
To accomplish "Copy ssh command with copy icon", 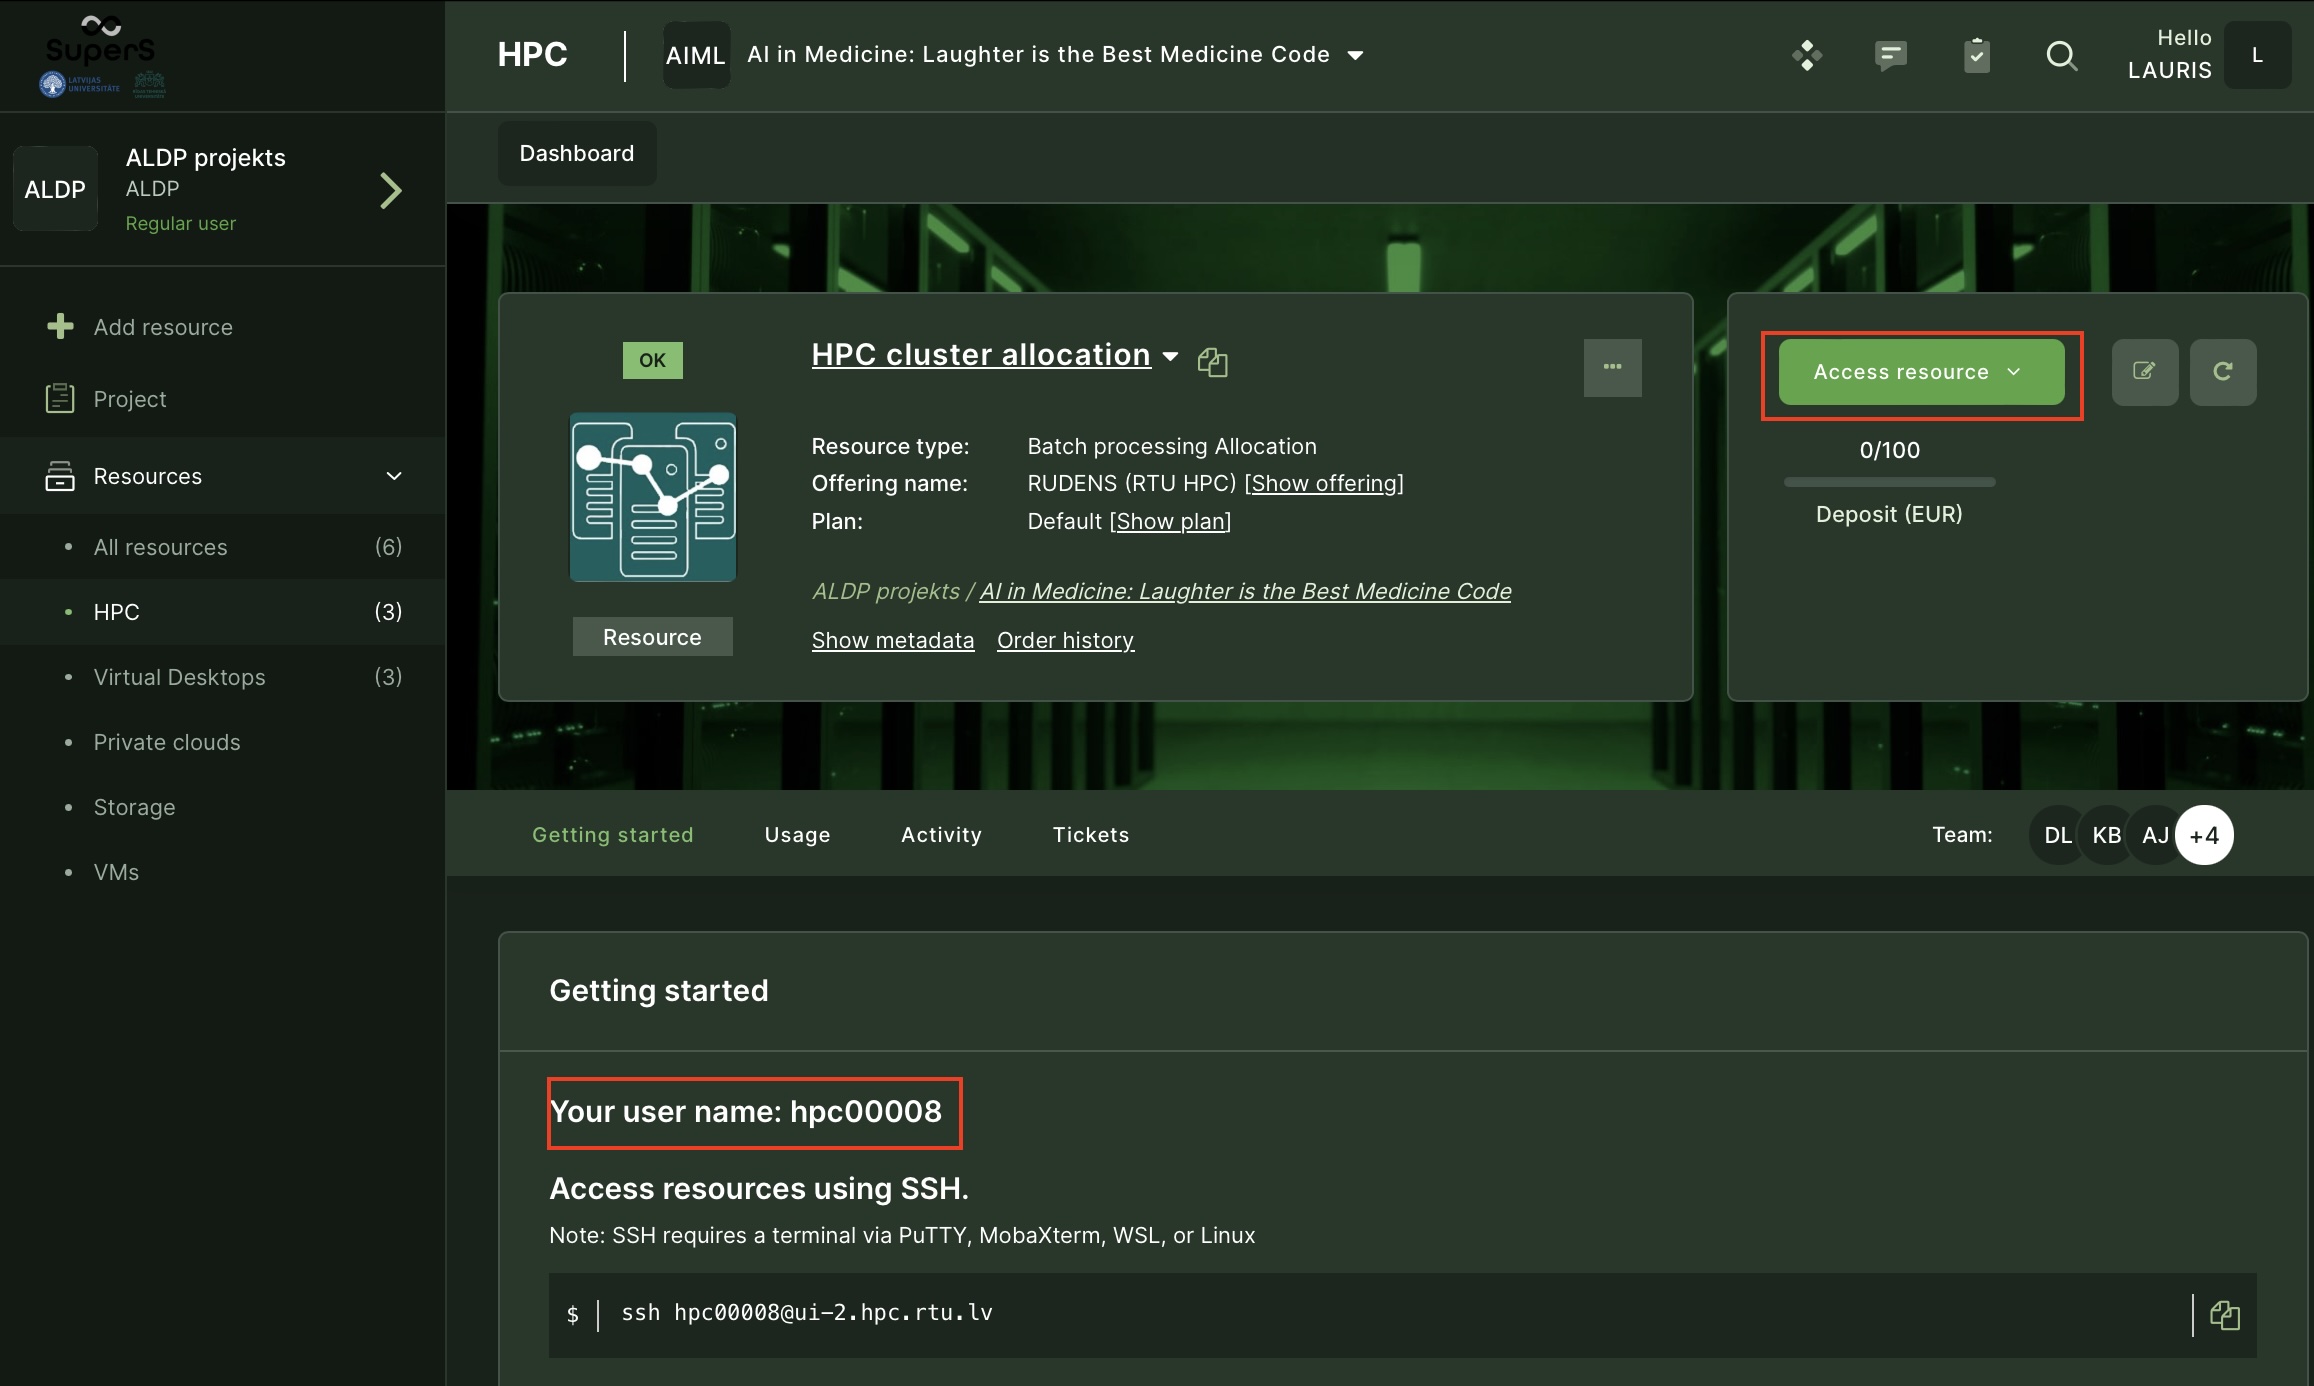I will click(2224, 1315).
